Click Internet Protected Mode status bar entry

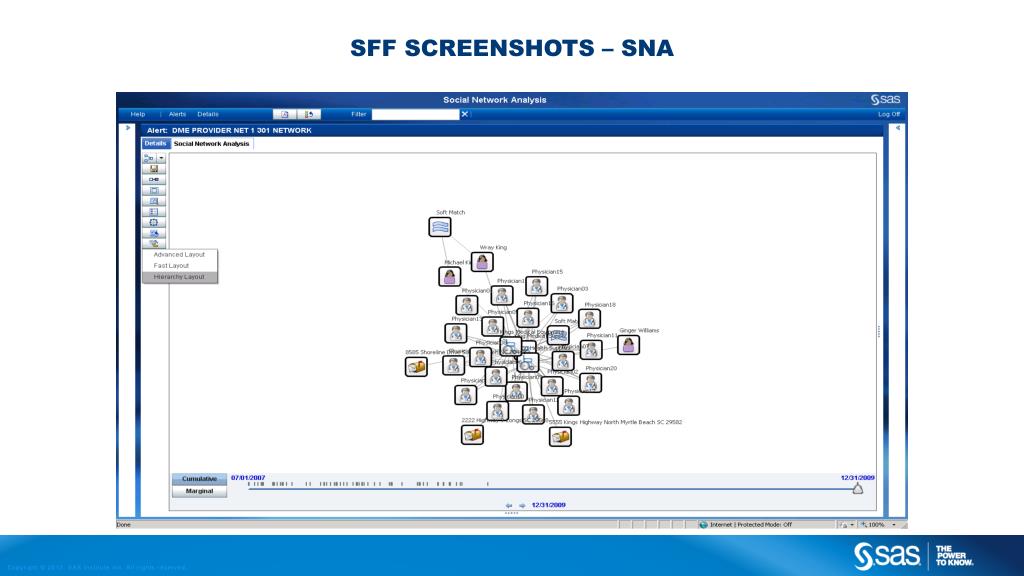pos(745,524)
